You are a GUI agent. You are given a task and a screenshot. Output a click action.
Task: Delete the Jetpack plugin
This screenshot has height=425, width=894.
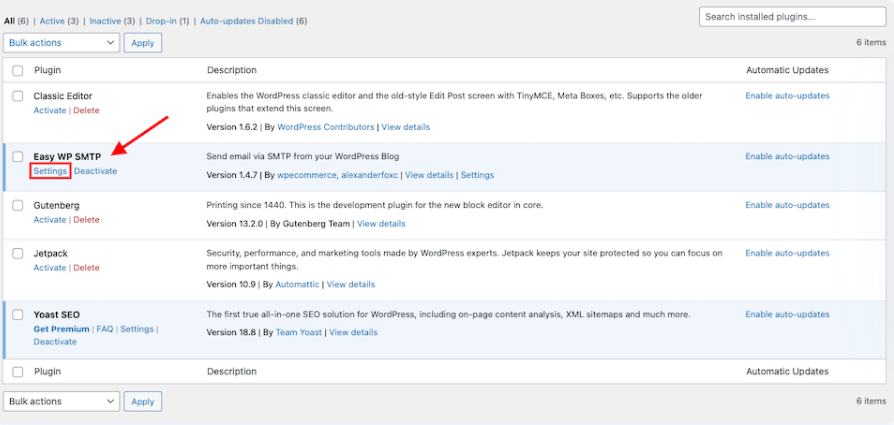pyautogui.click(x=86, y=268)
